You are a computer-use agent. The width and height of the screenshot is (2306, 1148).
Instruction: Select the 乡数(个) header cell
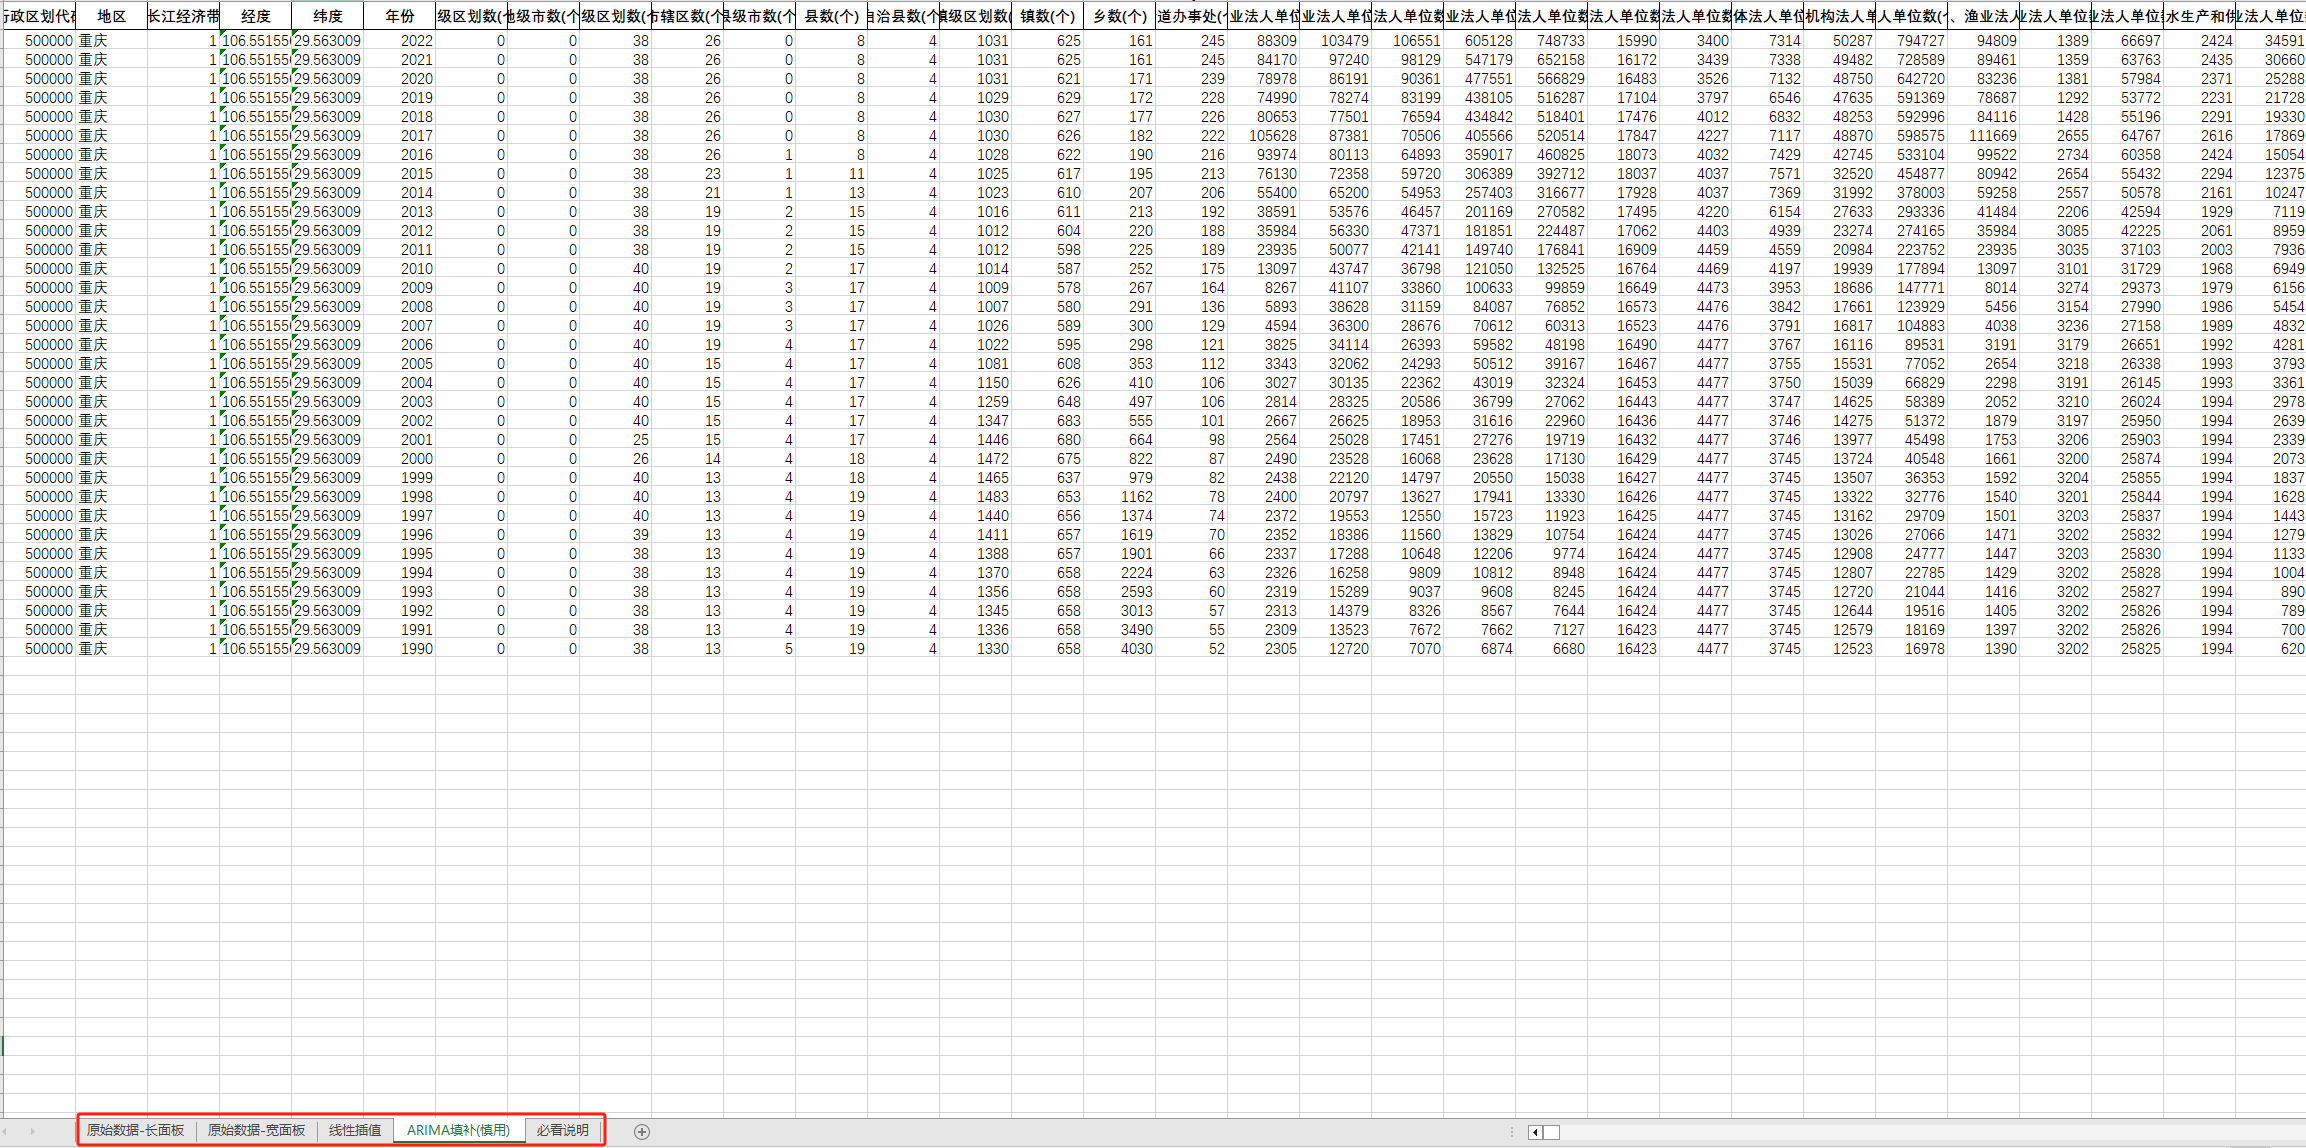pyautogui.click(x=1119, y=16)
